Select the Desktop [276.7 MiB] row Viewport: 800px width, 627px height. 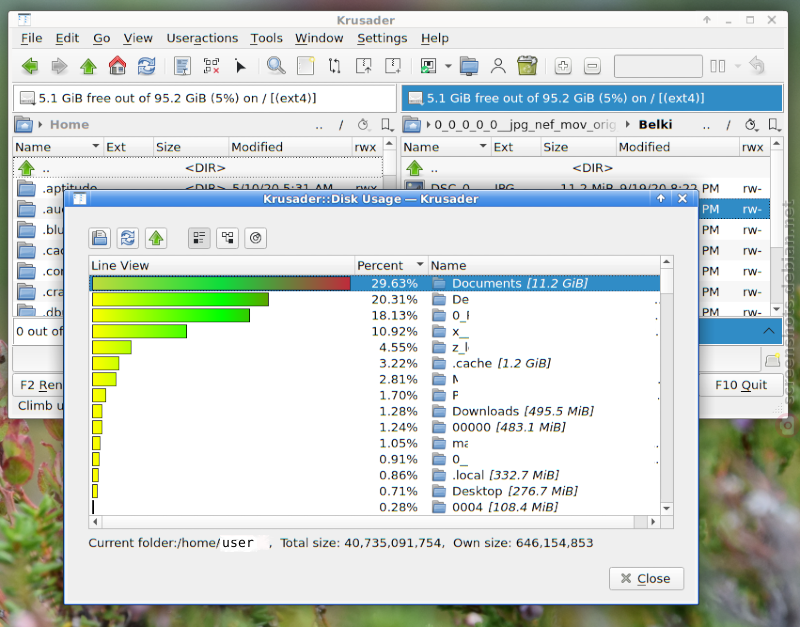tap(374, 491)
